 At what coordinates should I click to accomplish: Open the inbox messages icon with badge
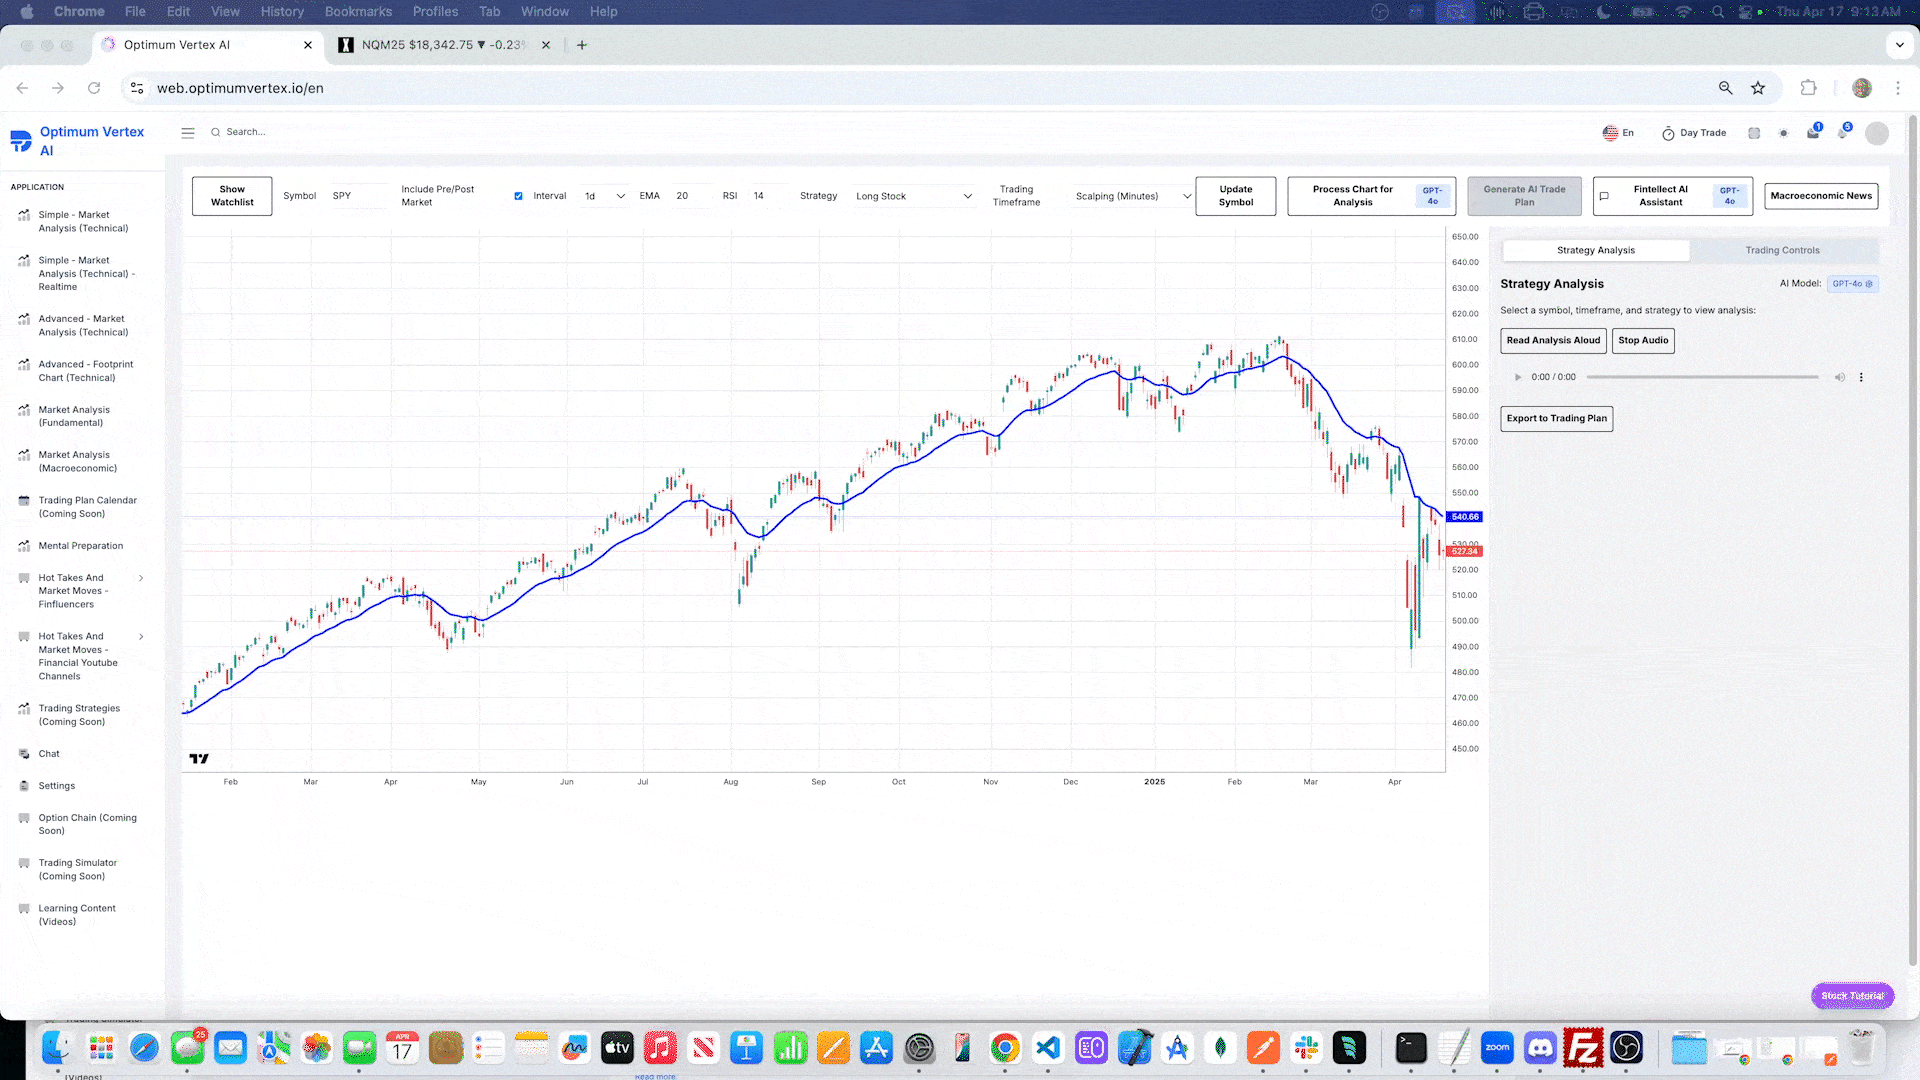point(1813,133)
